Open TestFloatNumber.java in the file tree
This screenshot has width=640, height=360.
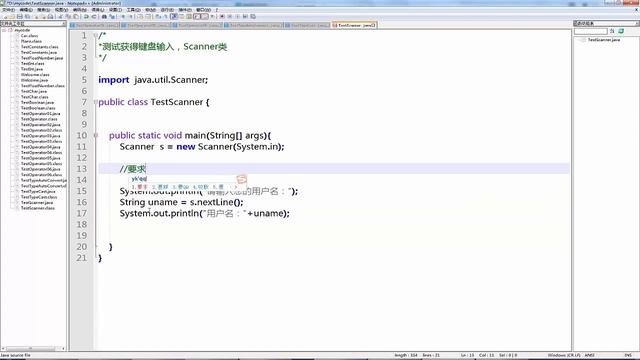point(42,58)
